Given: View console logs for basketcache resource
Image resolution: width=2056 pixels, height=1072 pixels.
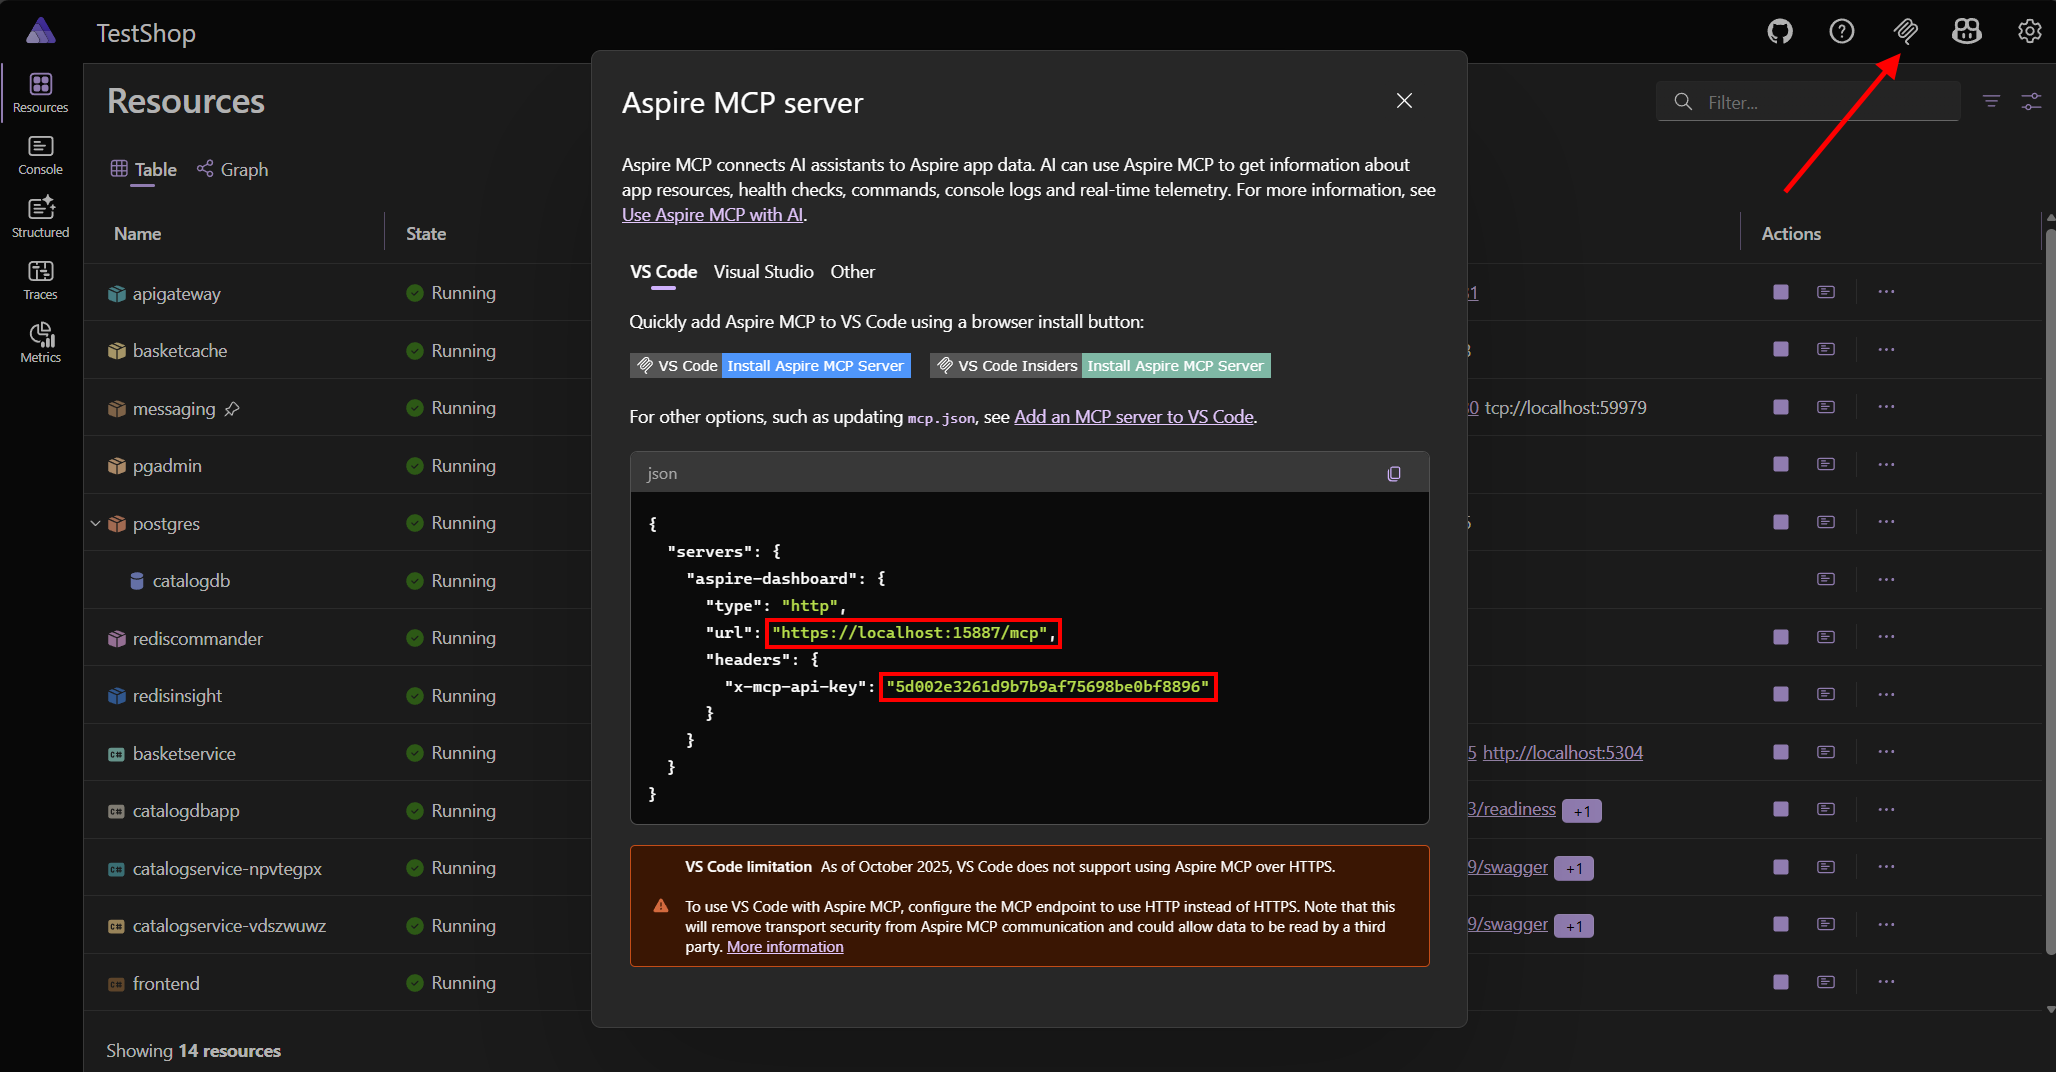Looking at the screenshot, I should [x=1825, y=349].
